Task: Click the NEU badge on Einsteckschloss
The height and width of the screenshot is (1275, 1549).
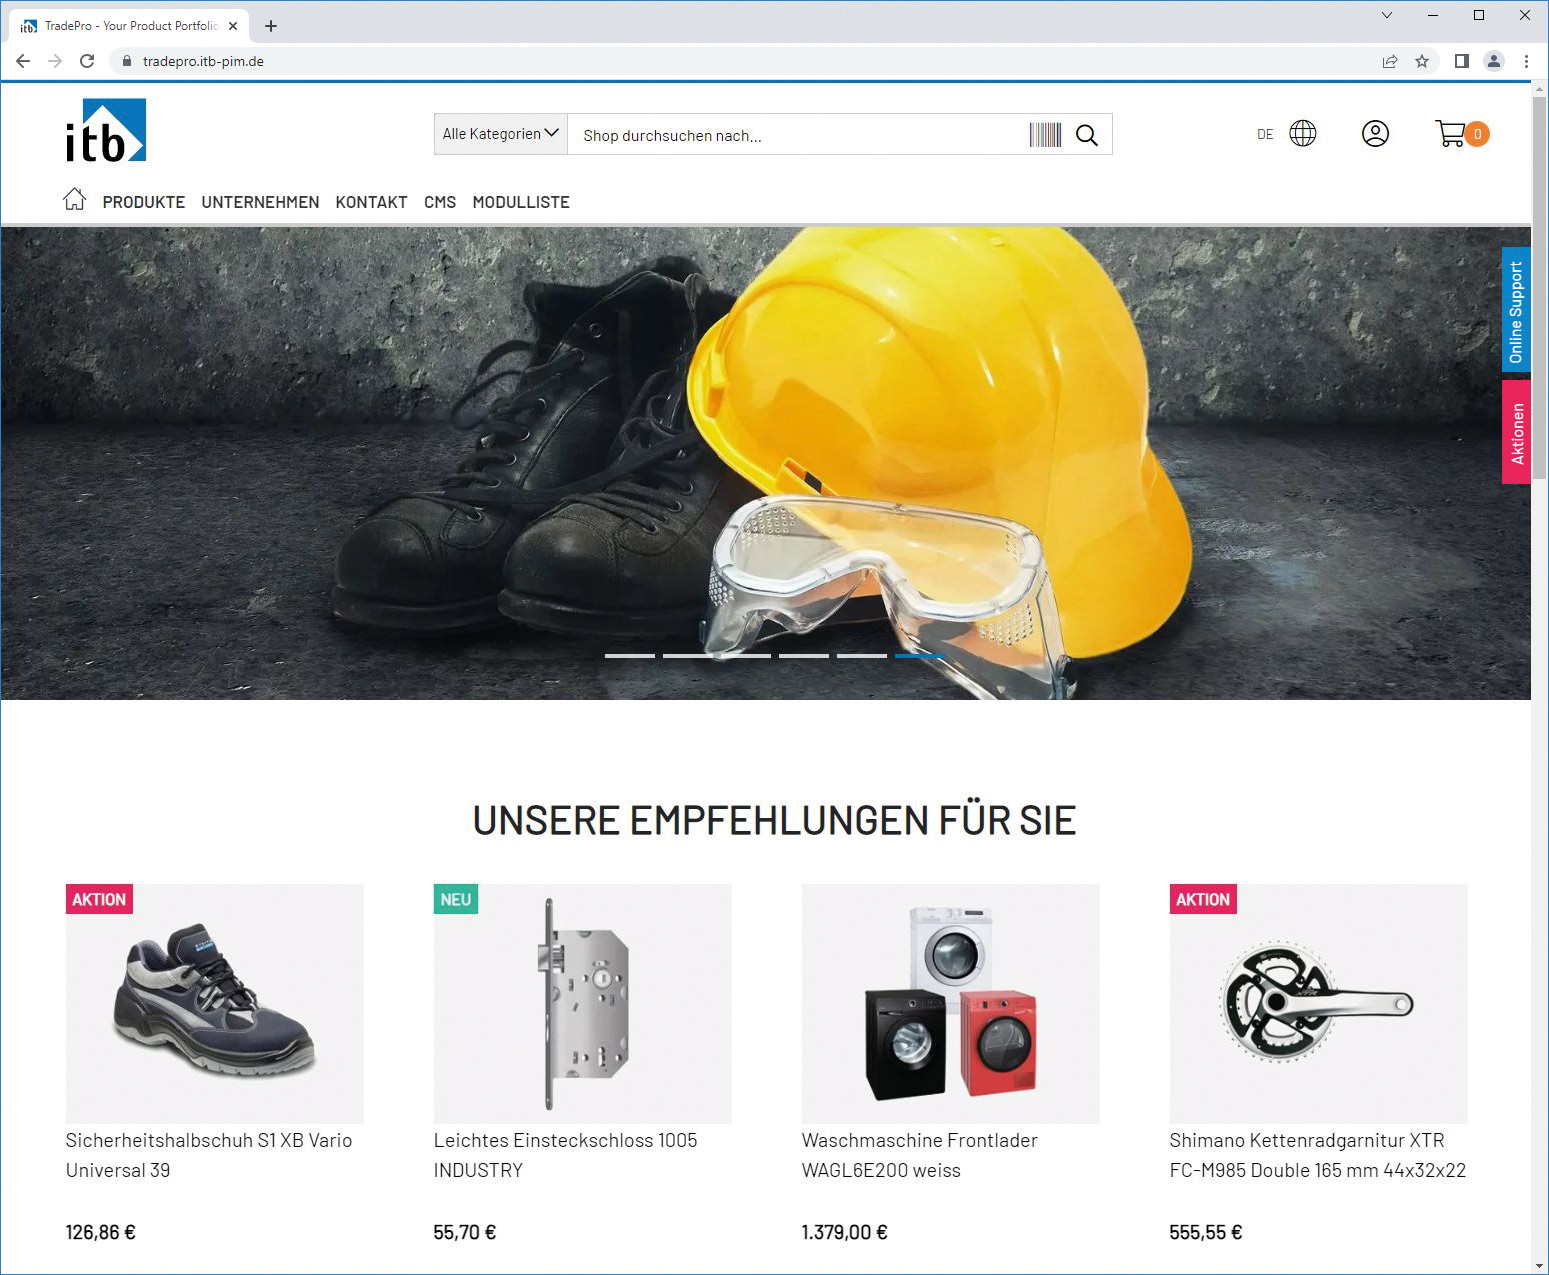Action: pos(456,899)
